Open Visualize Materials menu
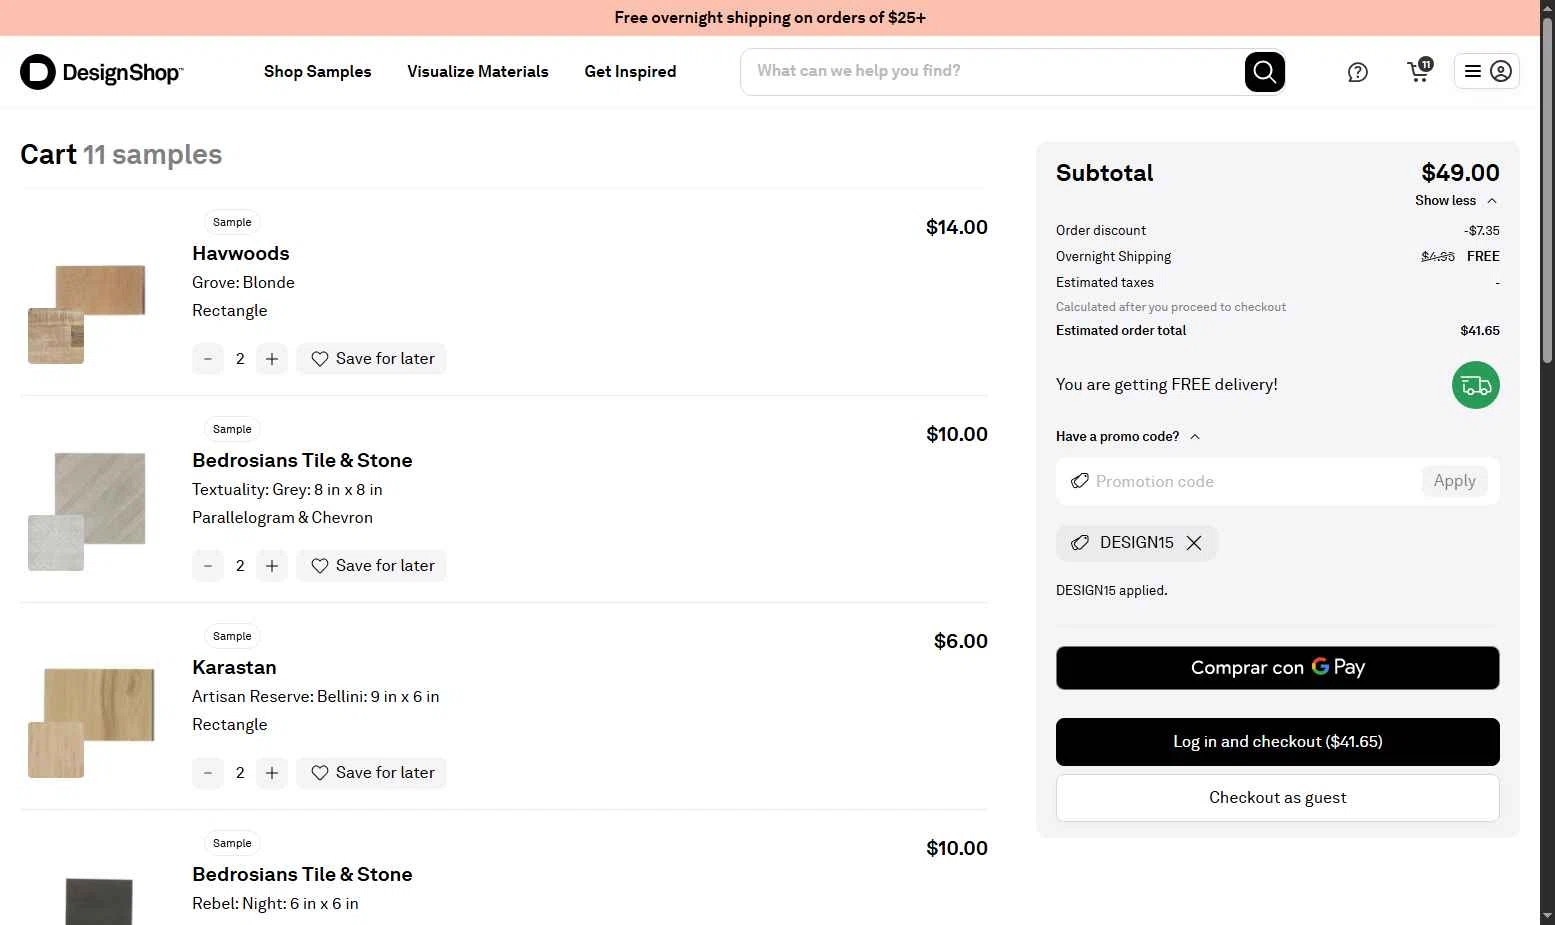 click(478, 71)
